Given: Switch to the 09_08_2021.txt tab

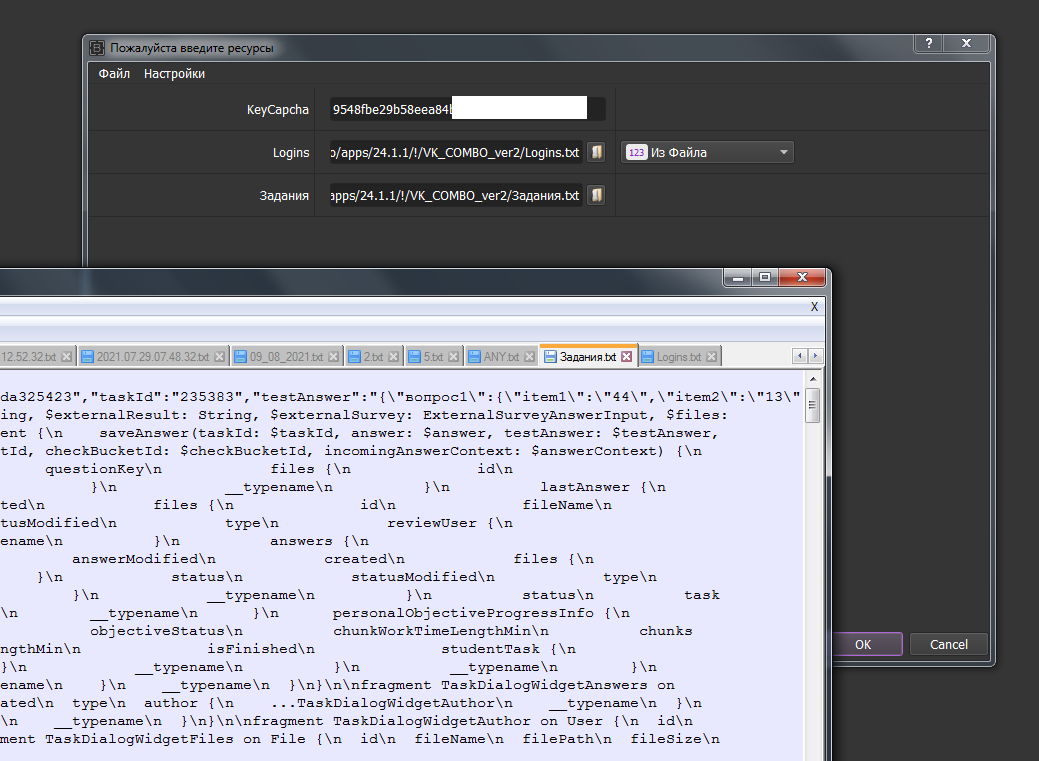Looking at the screenshot, I should 286,357.
